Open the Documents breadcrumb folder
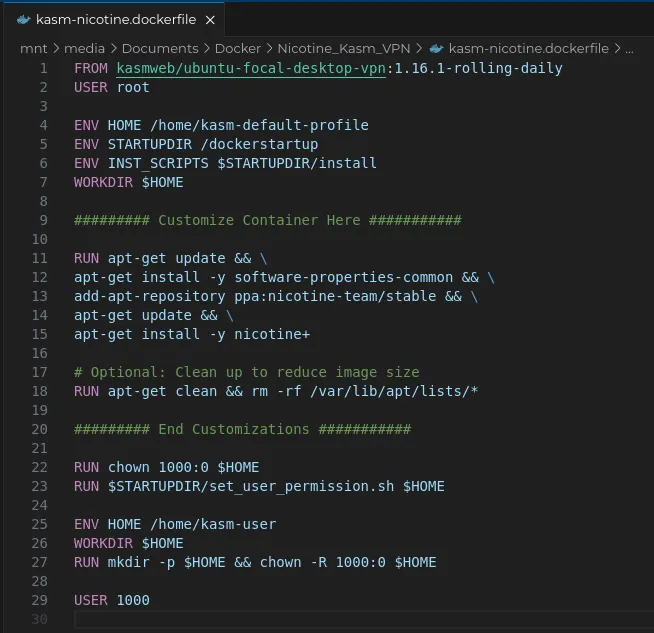The width and height of the screenshot is (654, 633). [159, 47]
